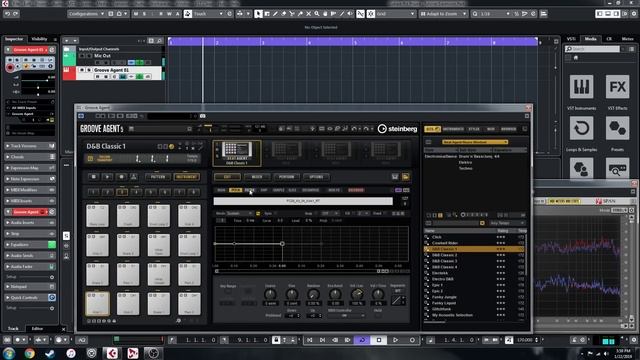Go to project start in transport bar
The image size is (640, 360).
[309, 340]
